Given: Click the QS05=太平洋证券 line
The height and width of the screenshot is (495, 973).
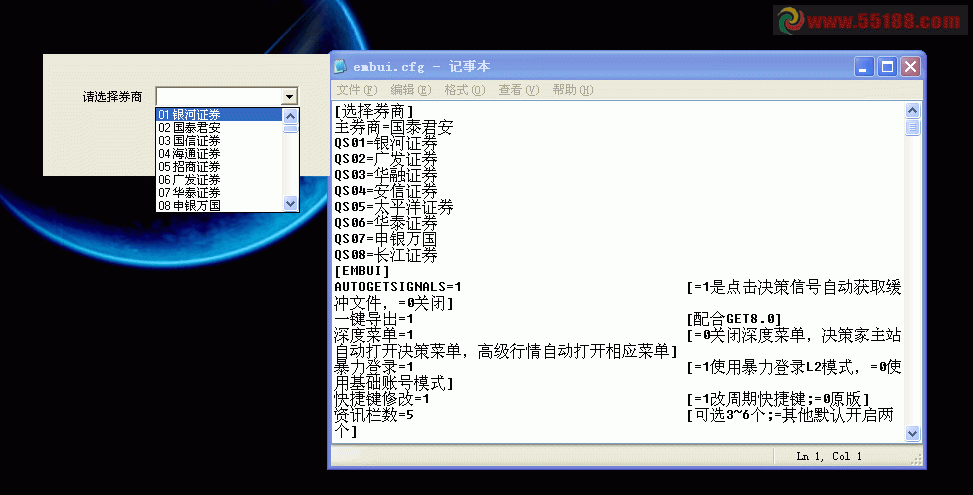Looking at the screenshot, I should coord(394,207).
